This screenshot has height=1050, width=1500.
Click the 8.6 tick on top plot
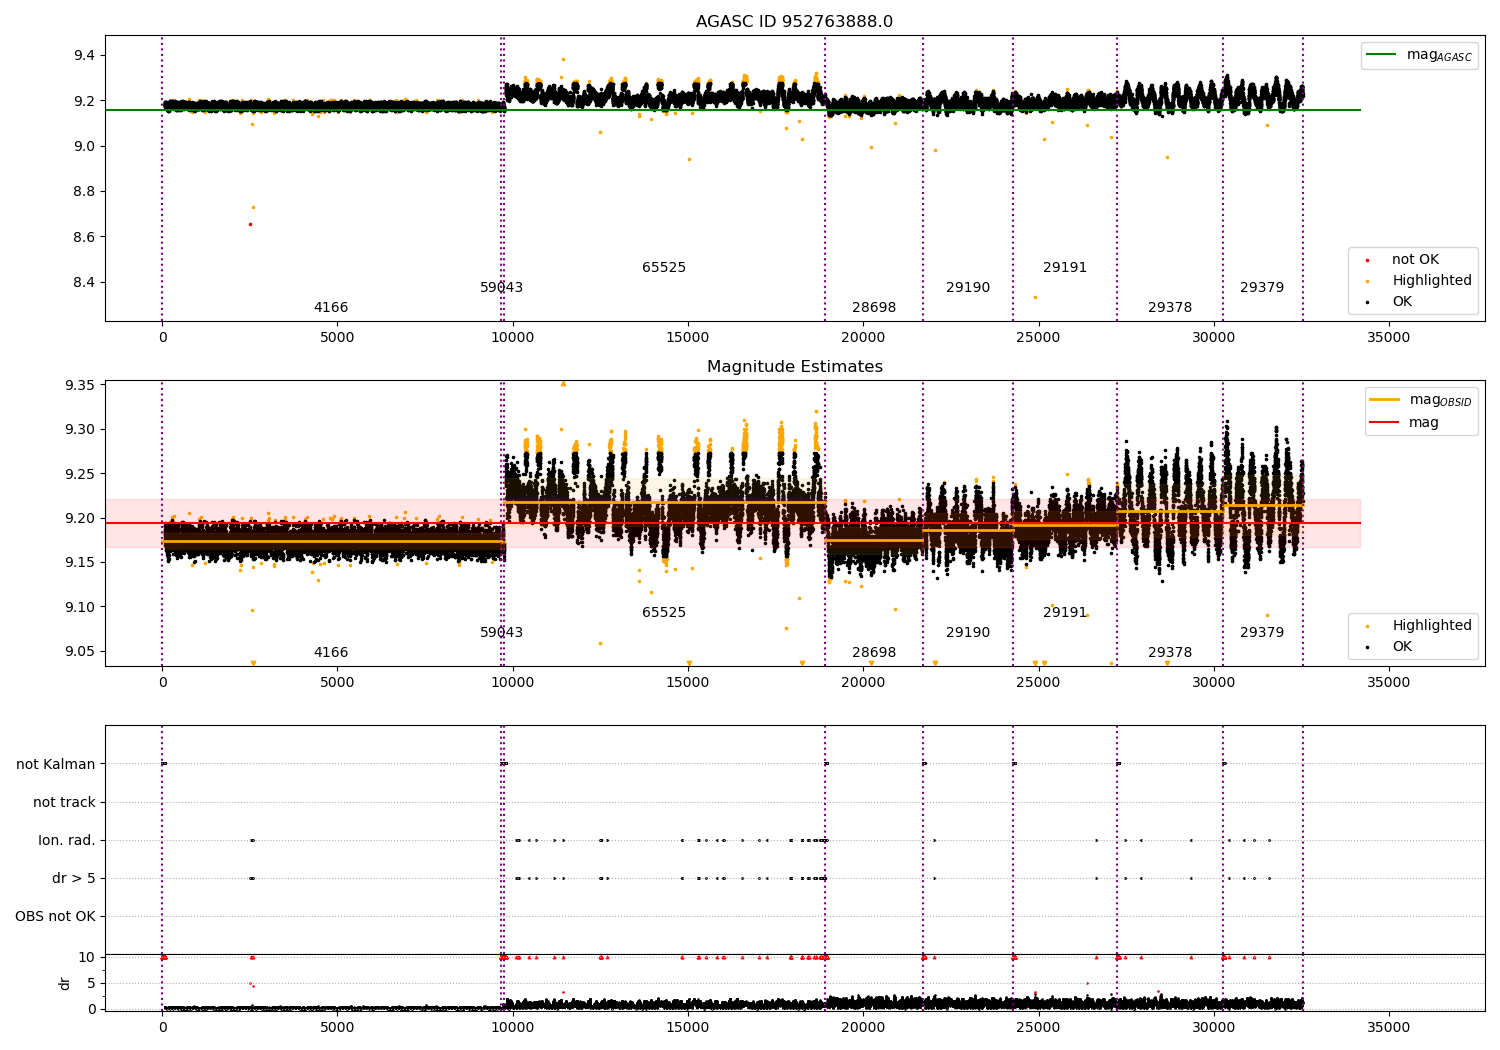[84, 238]
